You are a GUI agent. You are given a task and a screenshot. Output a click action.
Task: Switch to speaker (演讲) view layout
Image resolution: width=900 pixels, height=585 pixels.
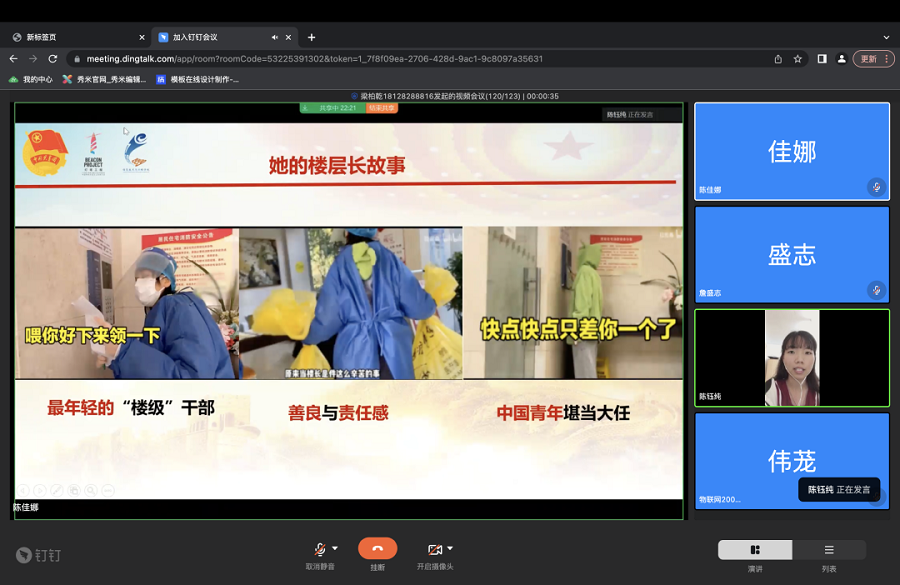(x=755, y=550)
